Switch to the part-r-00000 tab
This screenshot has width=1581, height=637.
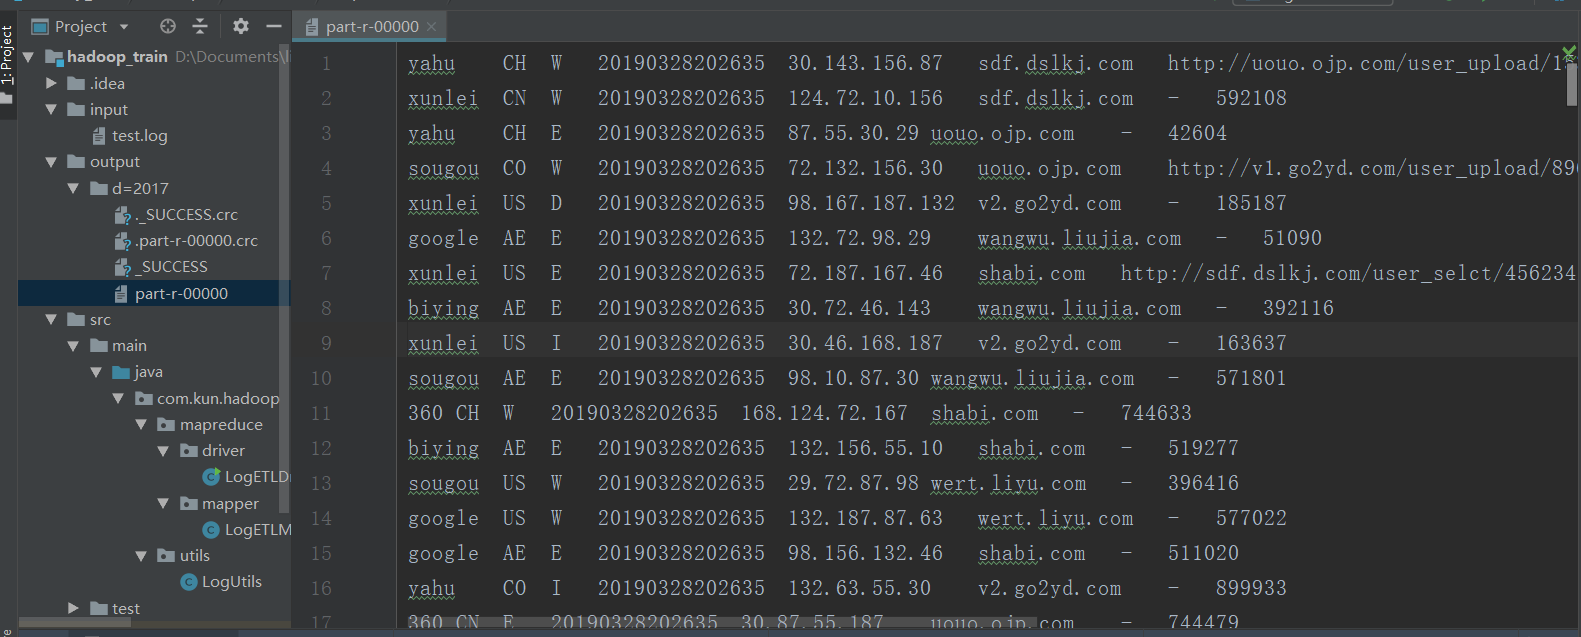371,27
